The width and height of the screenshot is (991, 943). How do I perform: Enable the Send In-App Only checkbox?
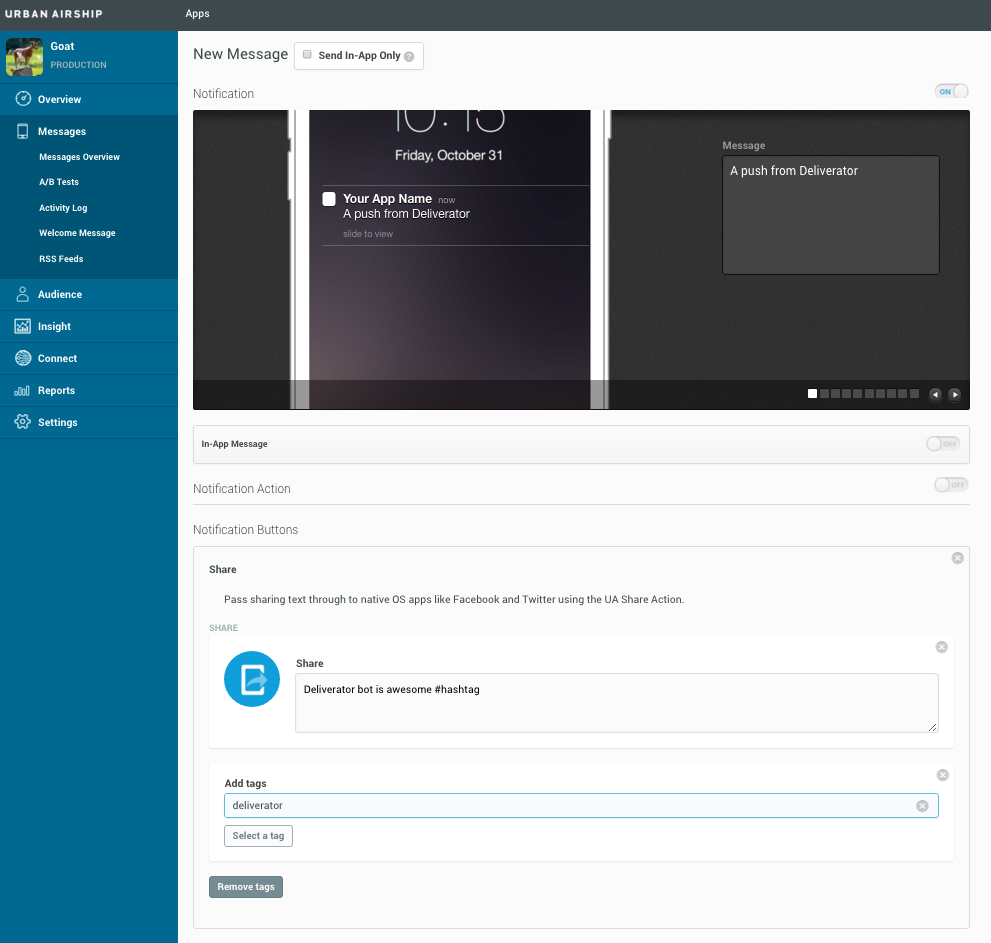[308, 55]
